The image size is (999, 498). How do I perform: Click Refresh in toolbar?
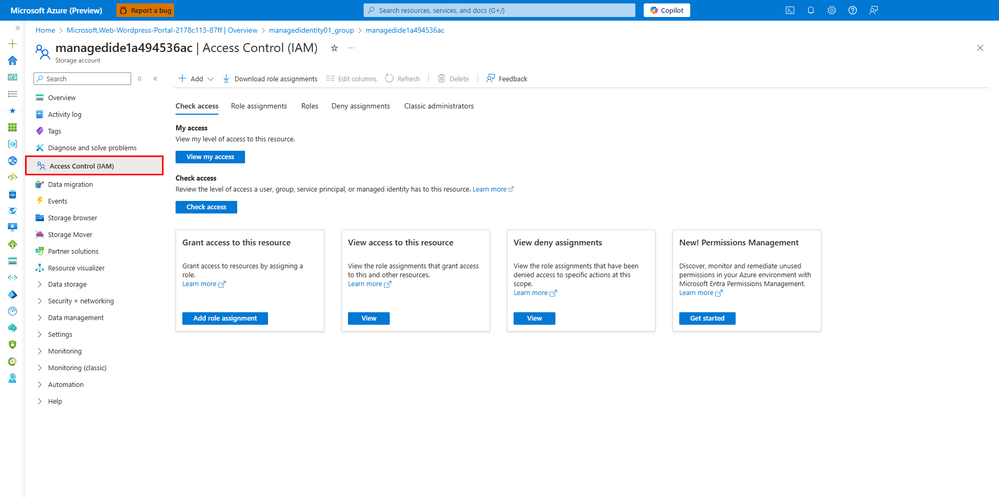[403, 79]
